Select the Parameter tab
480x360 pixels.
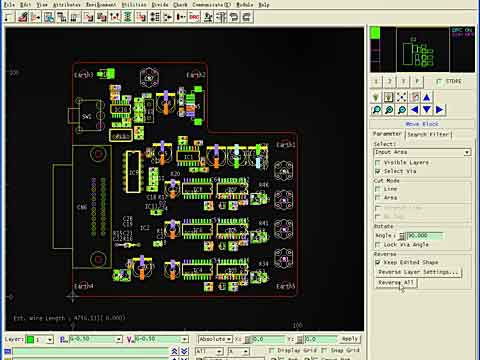click(387, 133)
